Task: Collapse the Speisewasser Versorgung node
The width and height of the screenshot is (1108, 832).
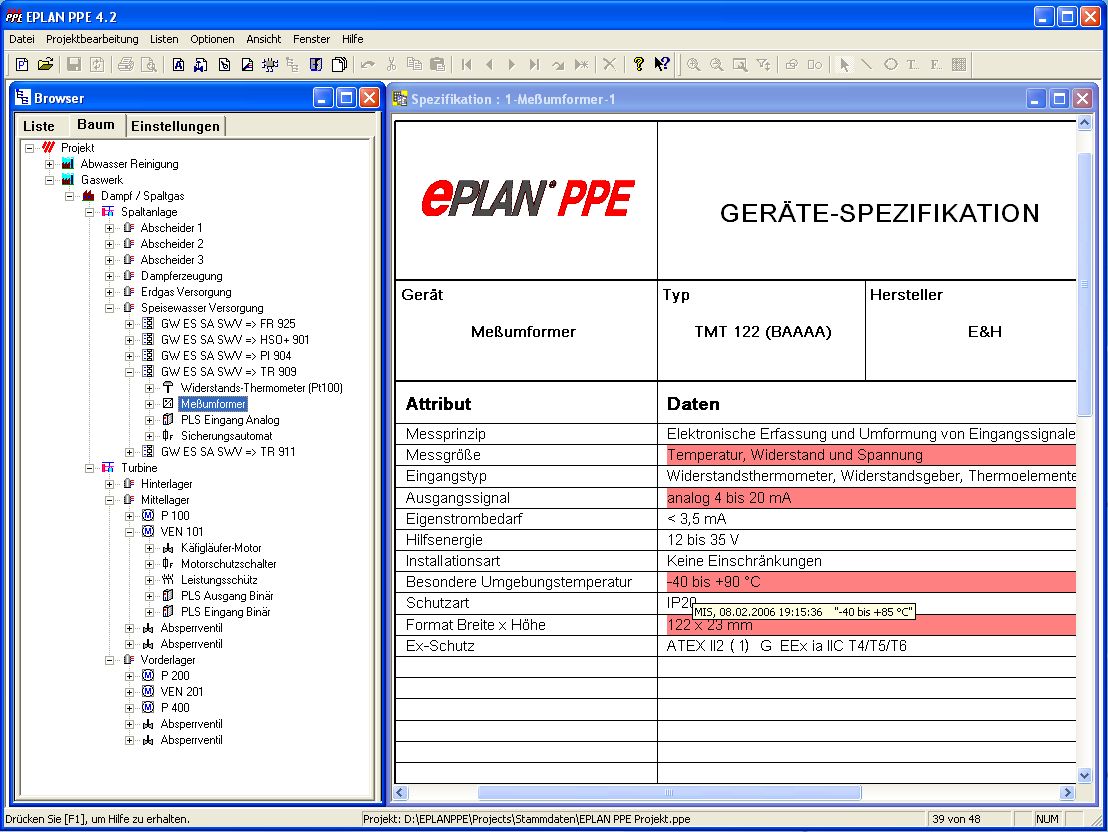Action: (x=110, y=308)
